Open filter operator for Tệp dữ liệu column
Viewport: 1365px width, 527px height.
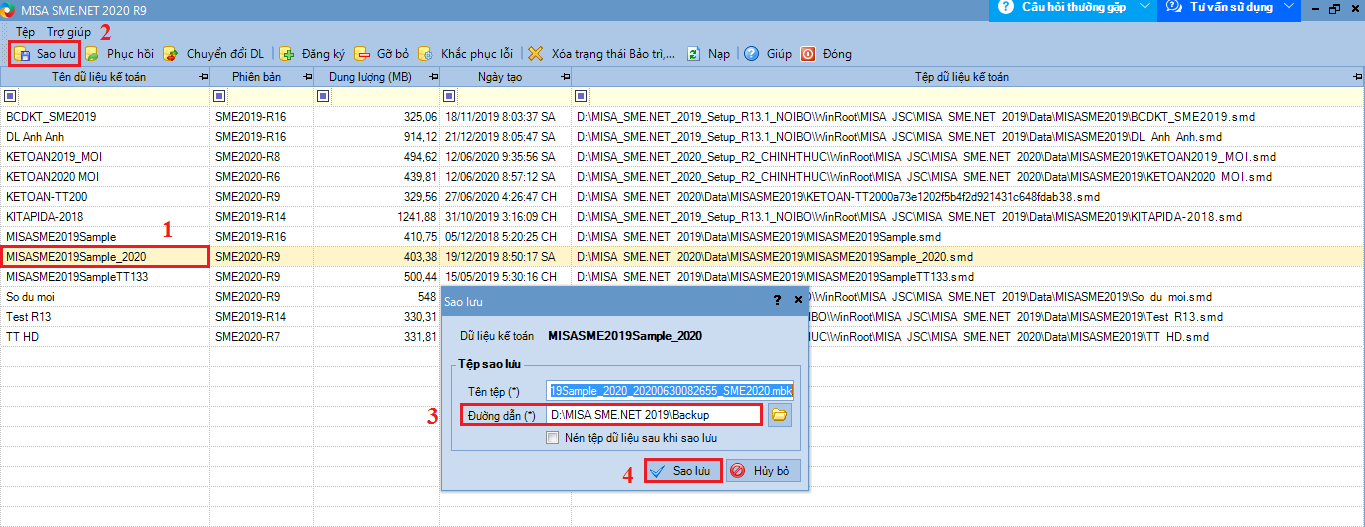[582, 96]
